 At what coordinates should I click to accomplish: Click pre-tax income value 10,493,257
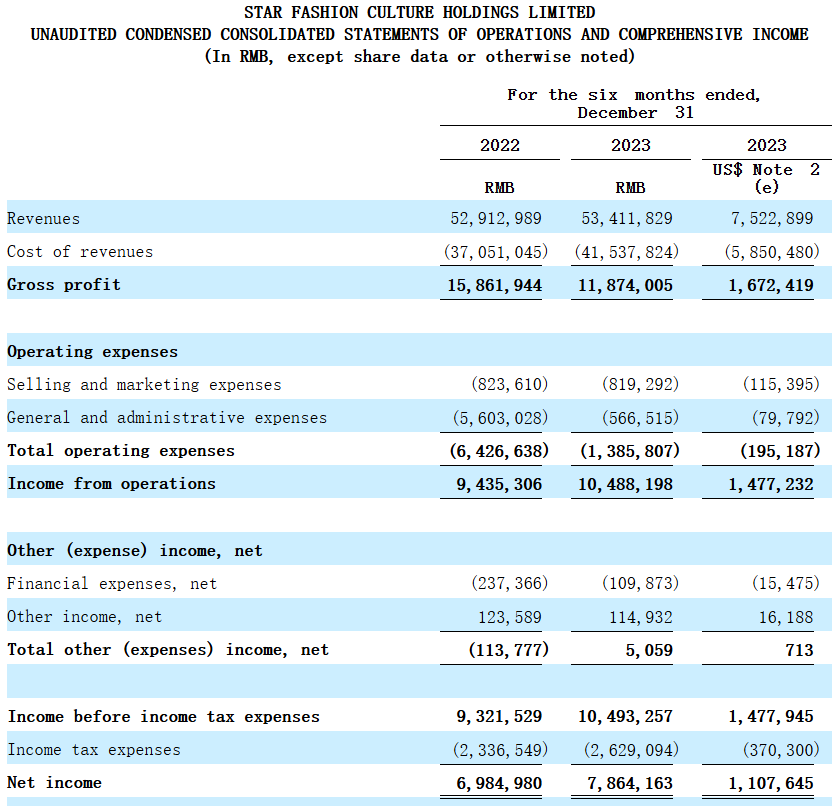coord(625,716)
